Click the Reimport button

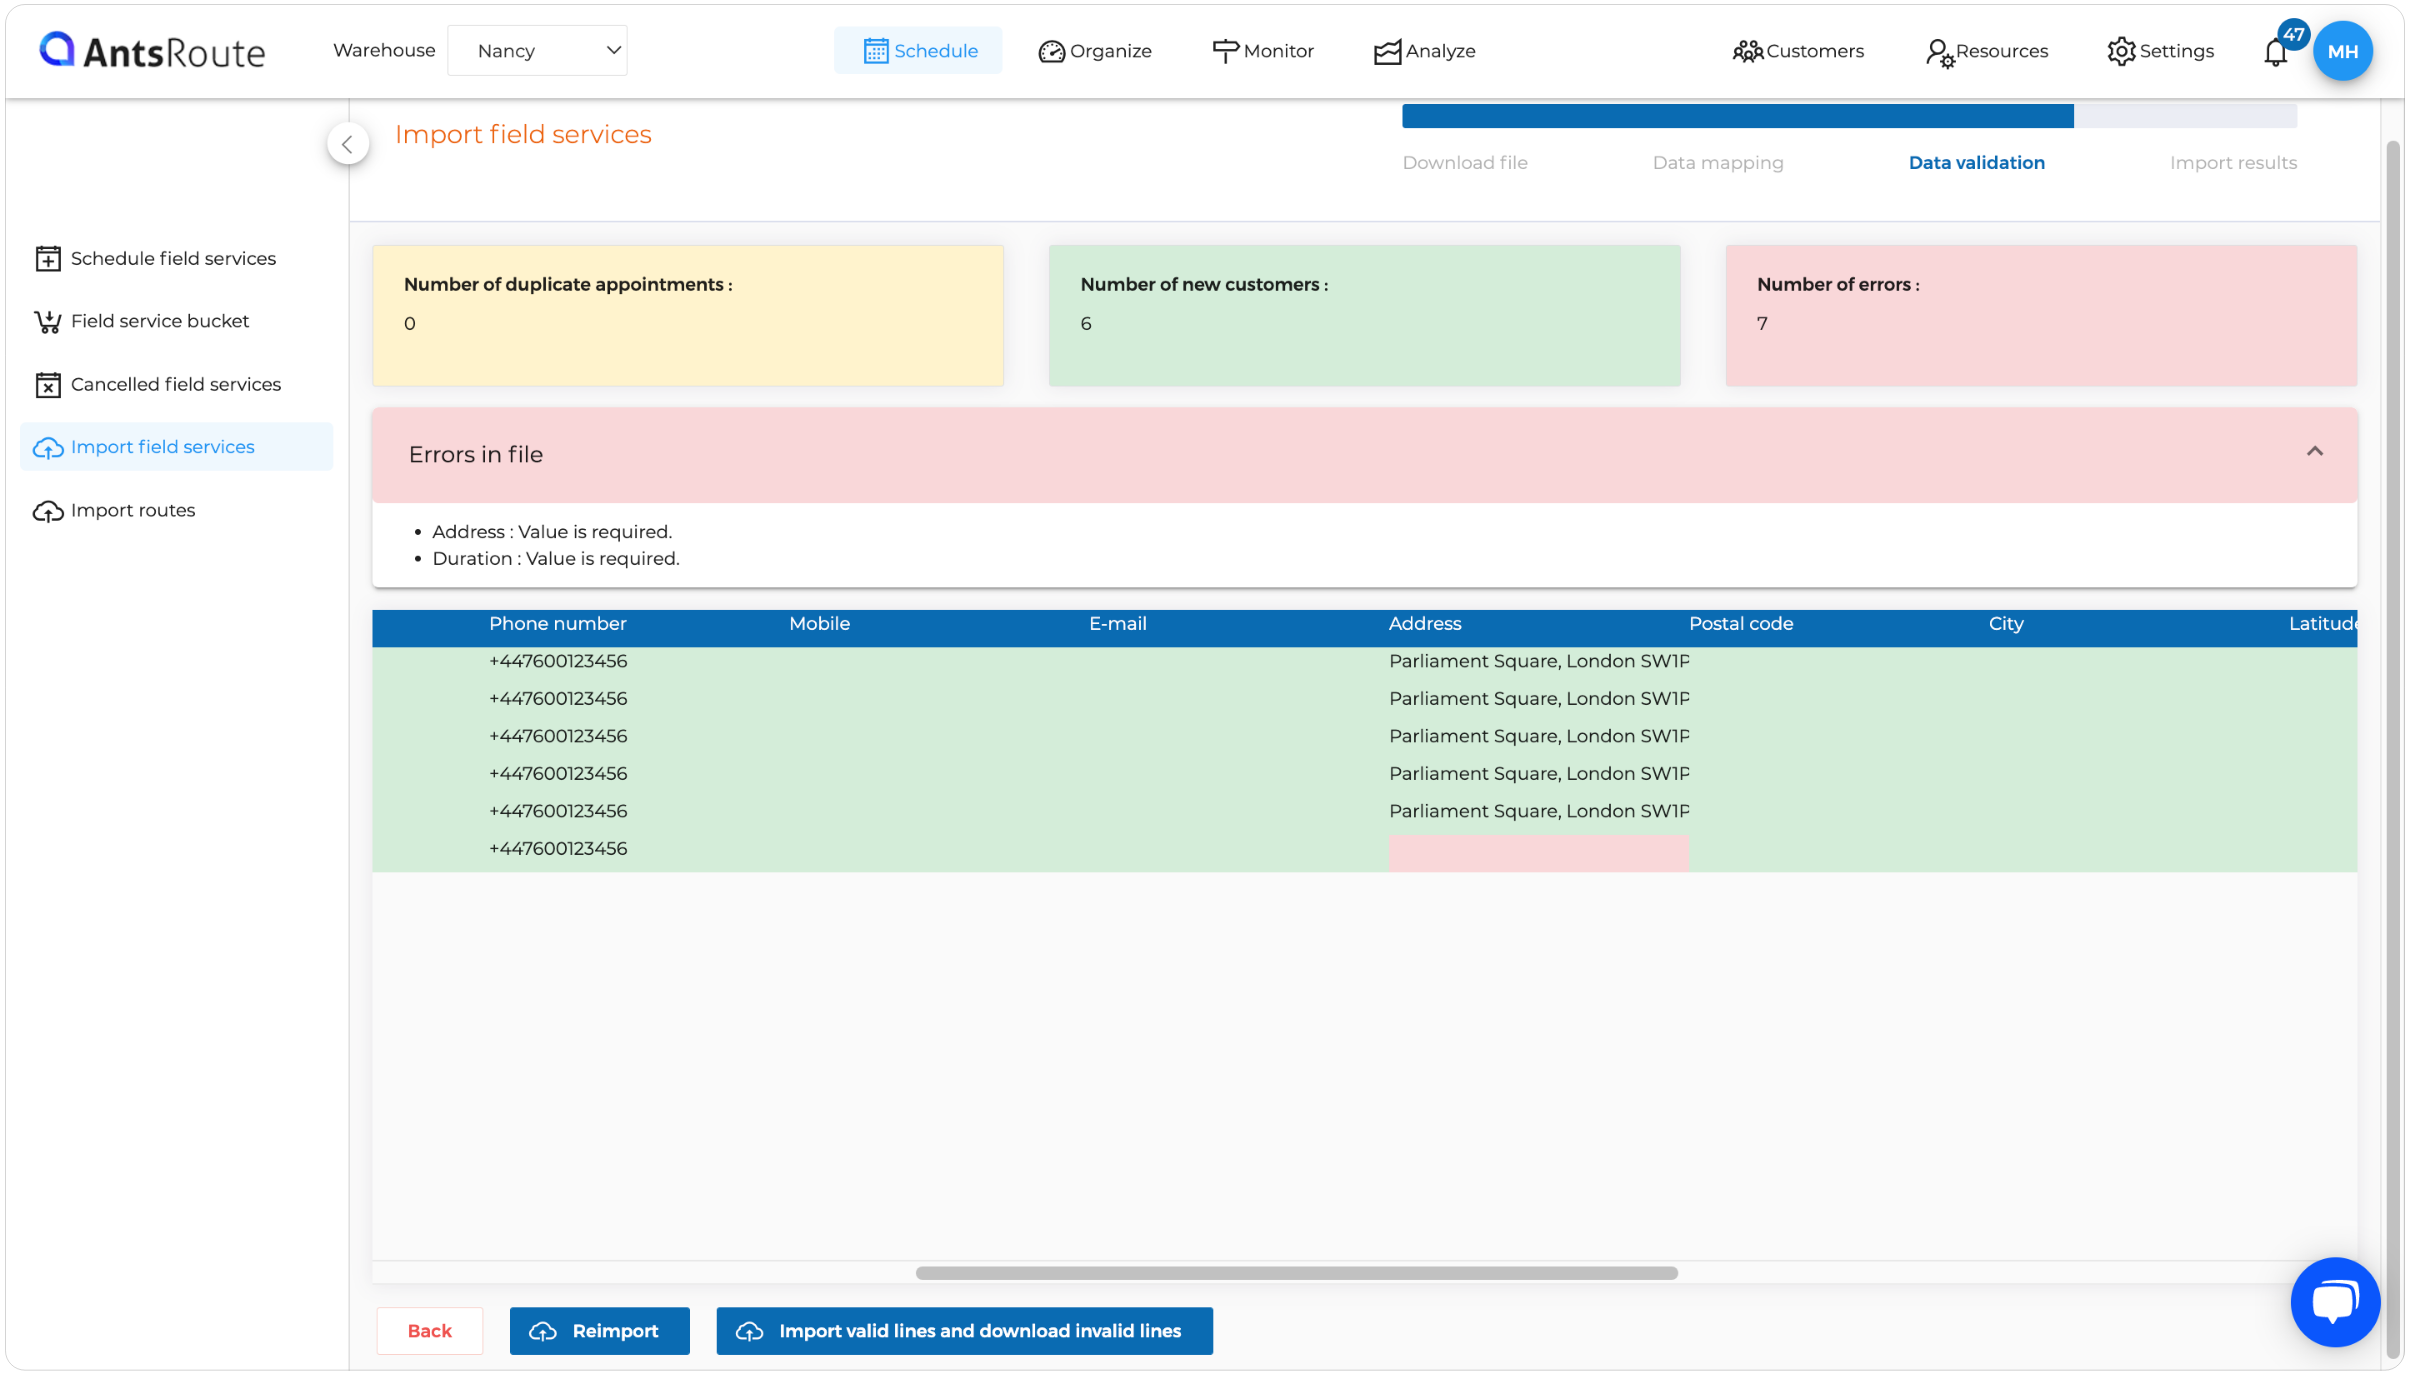coord(600,1331)
